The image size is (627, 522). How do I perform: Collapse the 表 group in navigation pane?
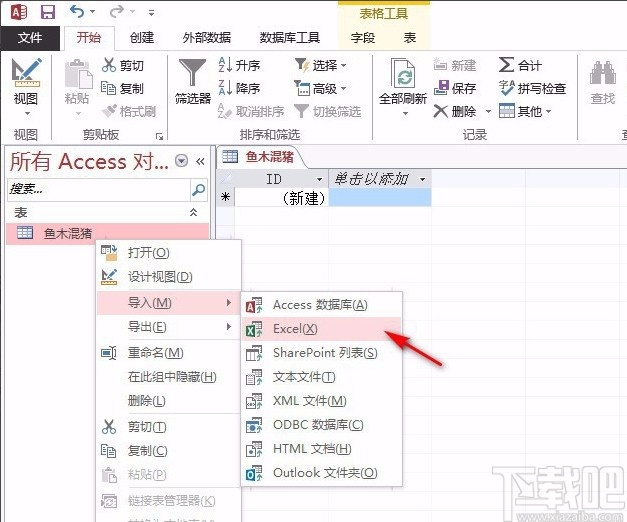click(x=194, y=212)
